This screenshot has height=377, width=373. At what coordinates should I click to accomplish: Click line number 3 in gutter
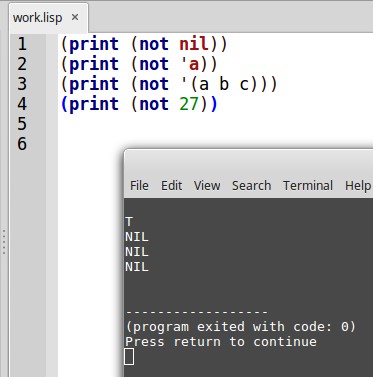pos(22,84)
